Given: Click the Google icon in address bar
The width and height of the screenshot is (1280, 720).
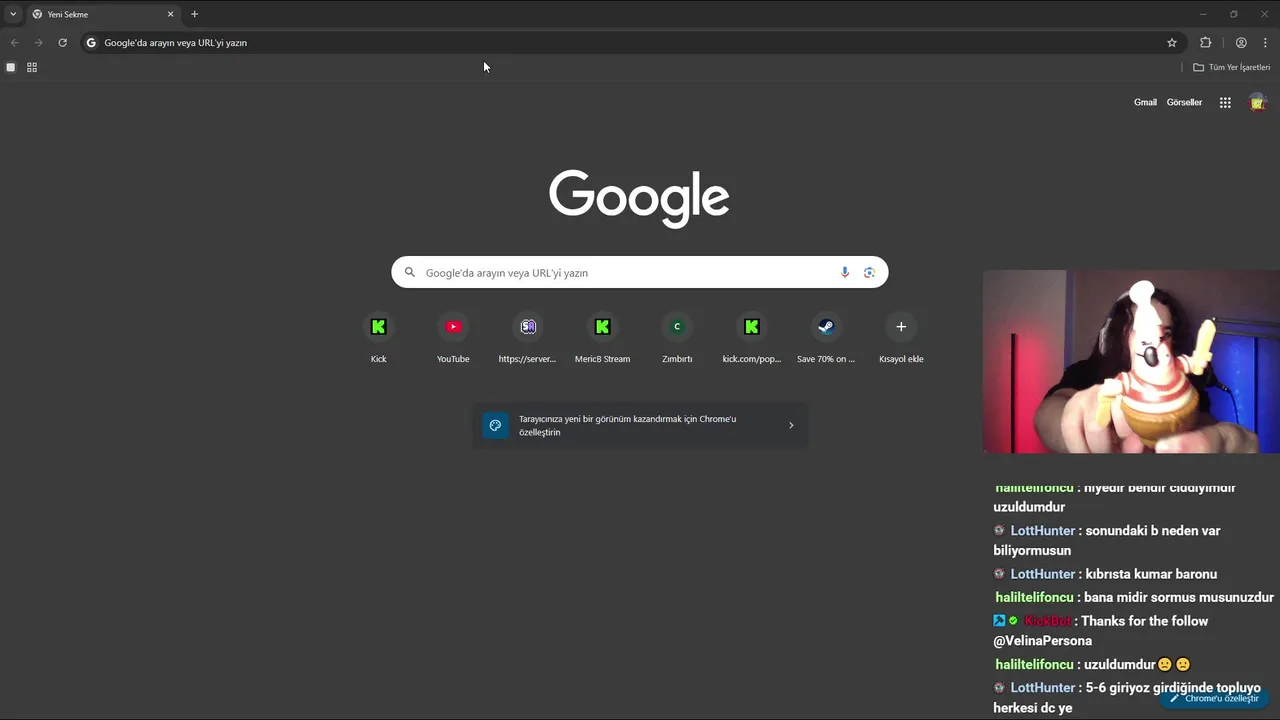Looking at the screenshot, I should tap(91, 42).
